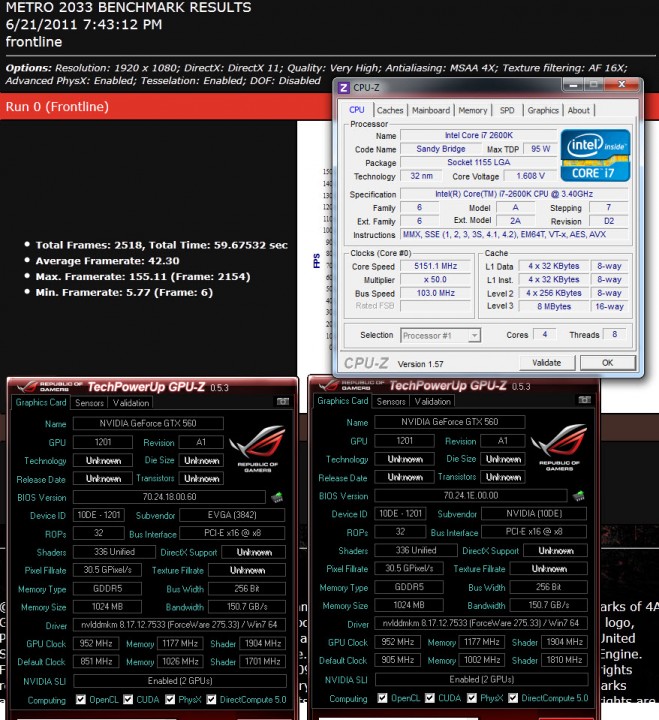Click Bus Speed value 103.0 MHz
Screen dimensions: 659x720
point(435,292)
